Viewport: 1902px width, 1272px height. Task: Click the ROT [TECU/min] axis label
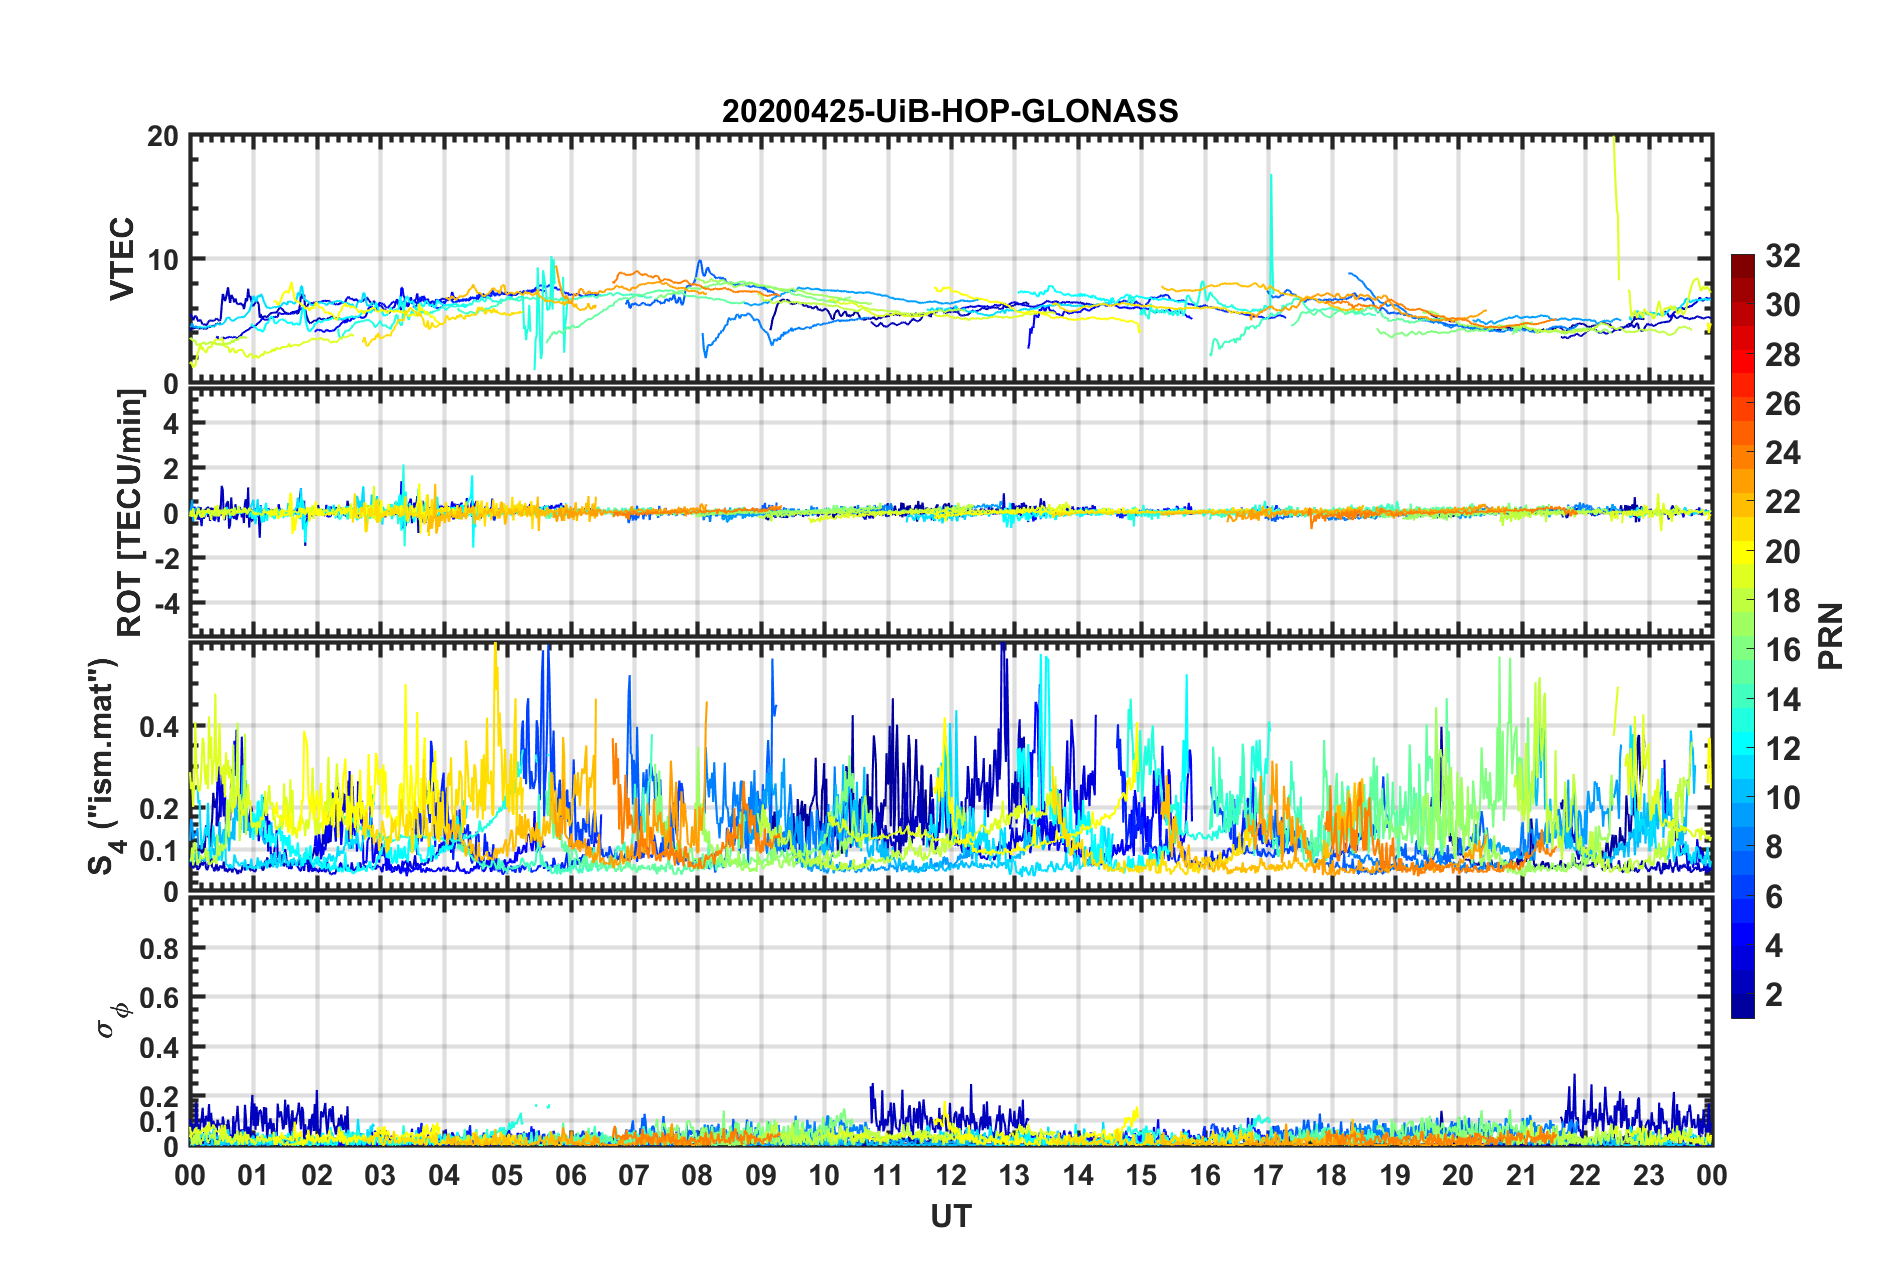(130, 513)
